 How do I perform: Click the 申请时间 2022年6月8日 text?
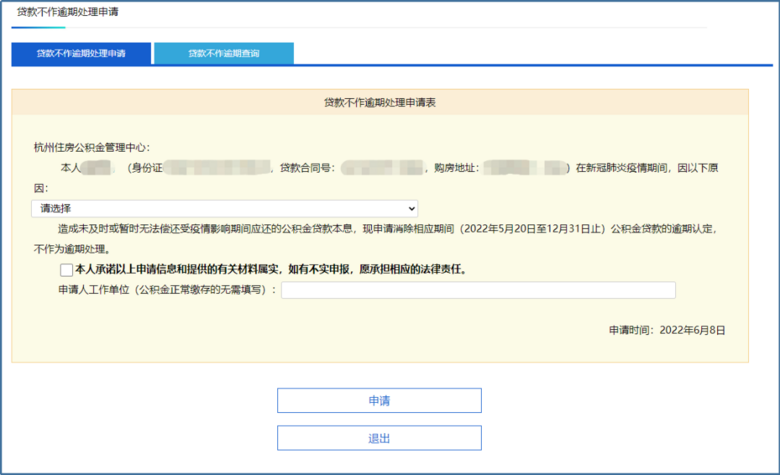tap(667, 329)
